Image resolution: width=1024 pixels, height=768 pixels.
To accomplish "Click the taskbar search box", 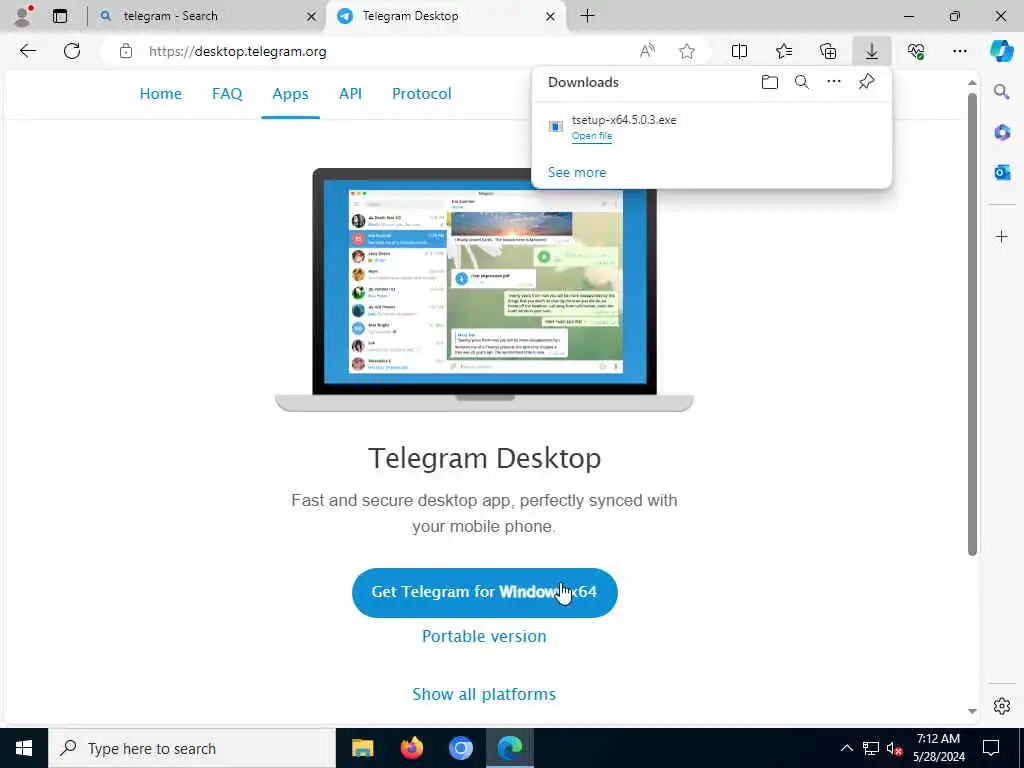I will (191, 748).
